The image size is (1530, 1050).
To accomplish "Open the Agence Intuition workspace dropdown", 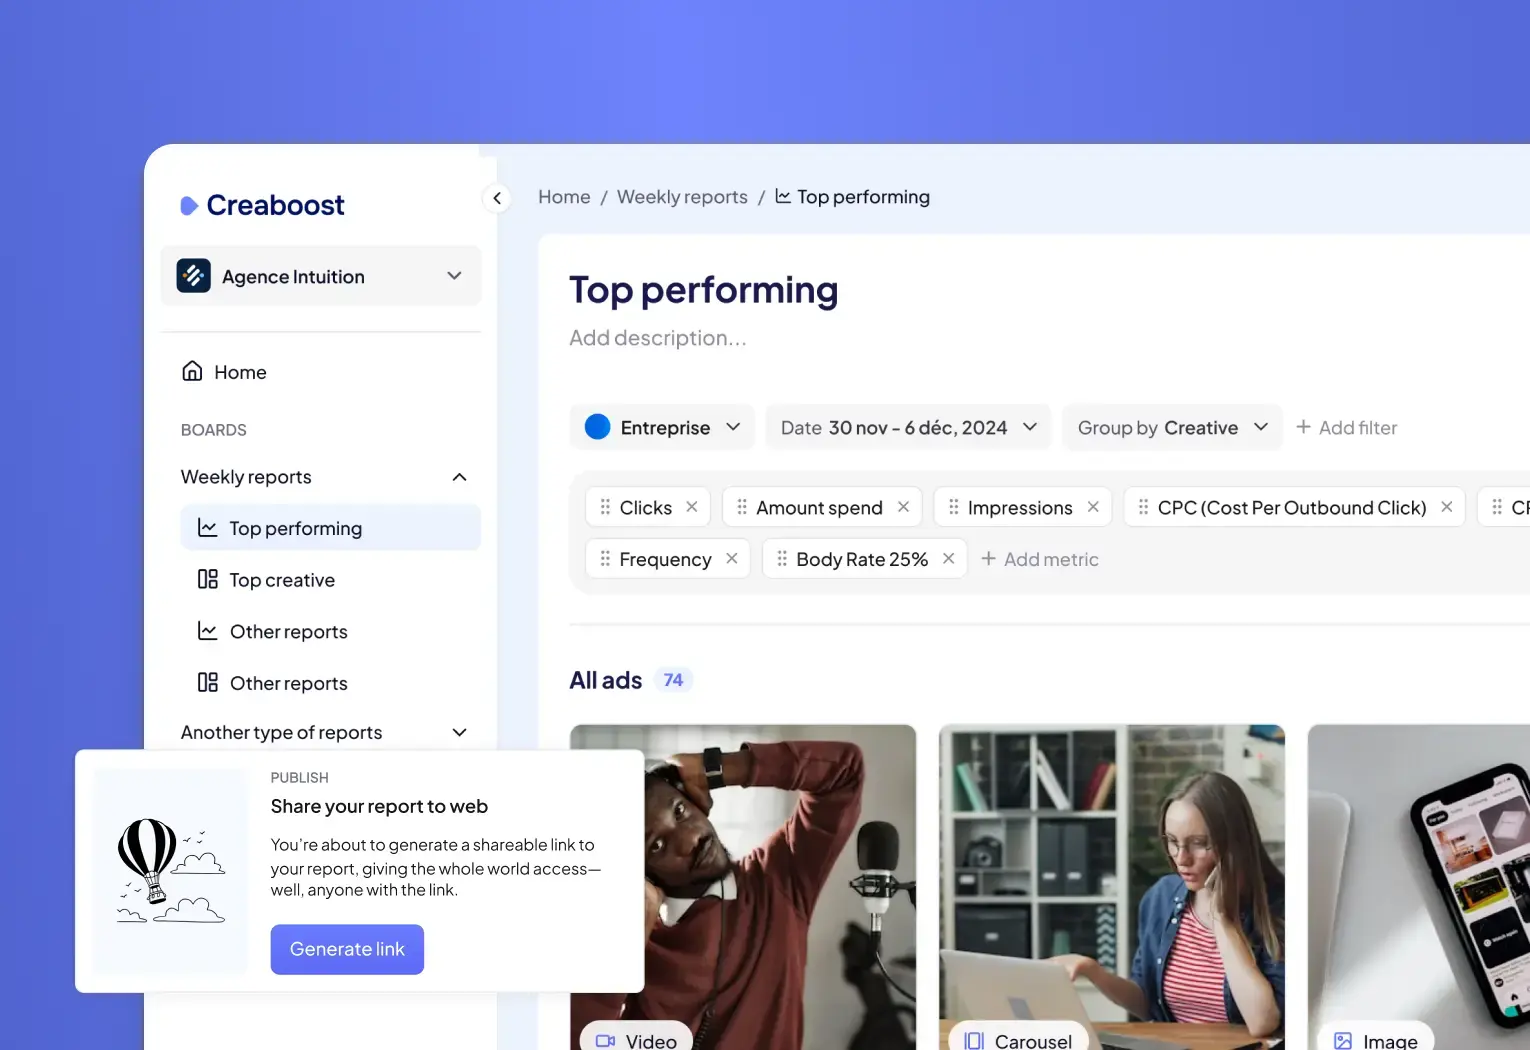I will tap(321, 276).
